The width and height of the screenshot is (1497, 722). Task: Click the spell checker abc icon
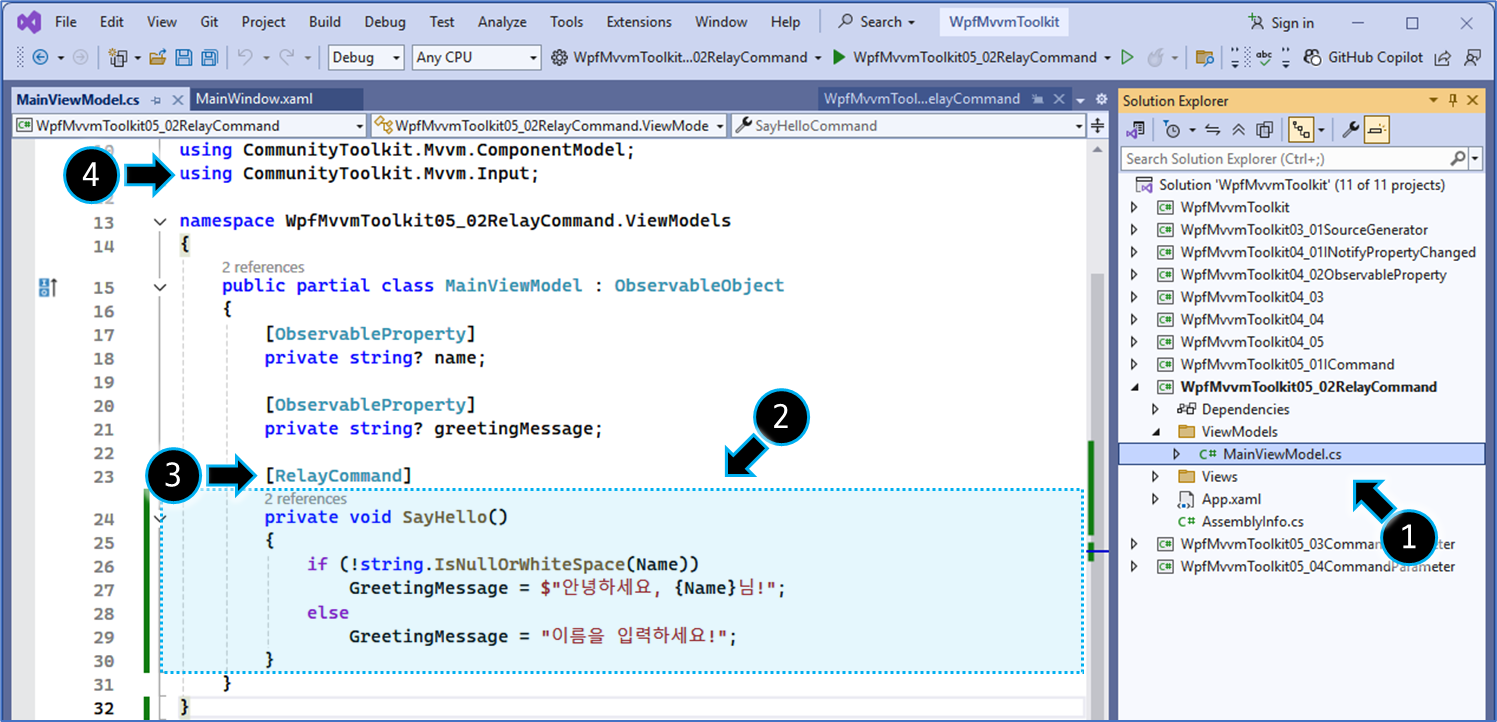pyautogui.click(x=1265, y=58)
